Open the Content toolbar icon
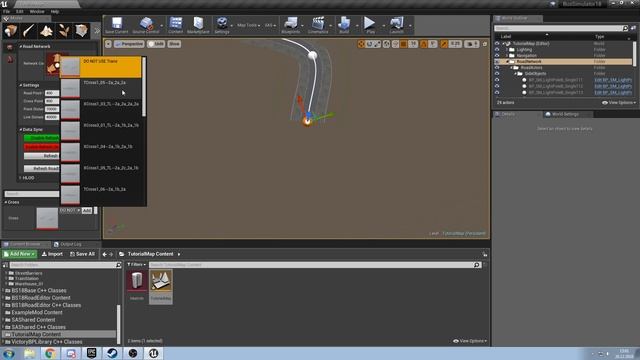The image size is (640, 360). click(176, 25)
